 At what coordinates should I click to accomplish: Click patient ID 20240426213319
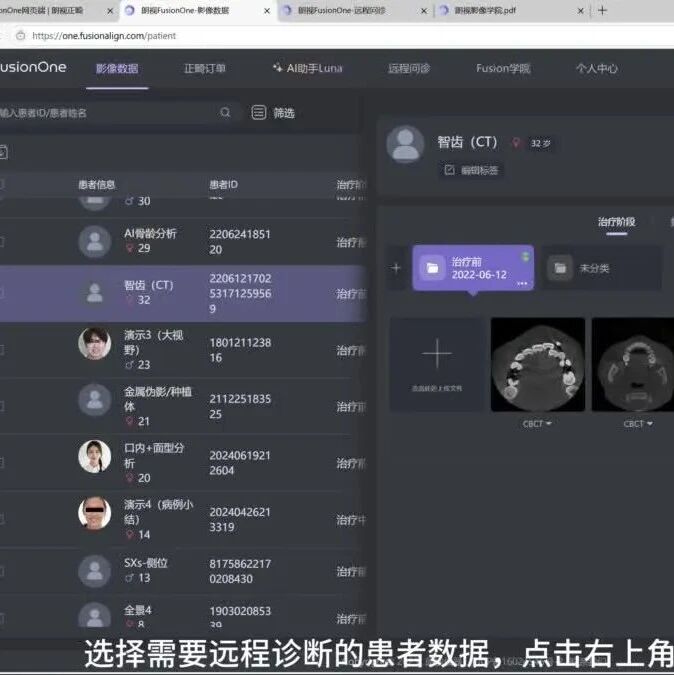point(240,519)
